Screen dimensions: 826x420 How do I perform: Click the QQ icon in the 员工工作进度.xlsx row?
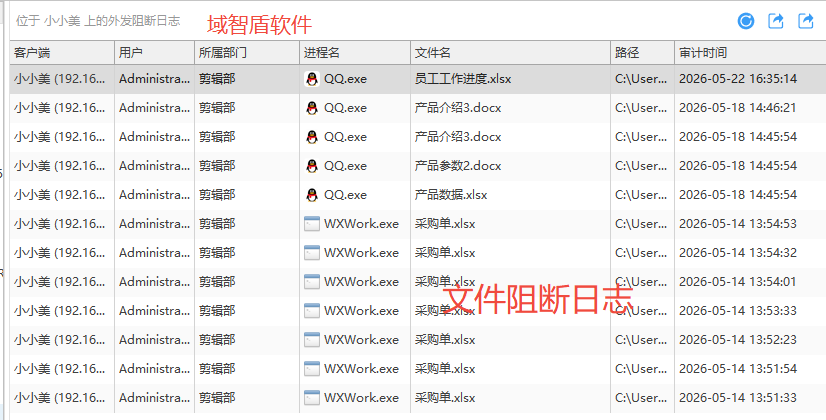(x=312, y=79)
